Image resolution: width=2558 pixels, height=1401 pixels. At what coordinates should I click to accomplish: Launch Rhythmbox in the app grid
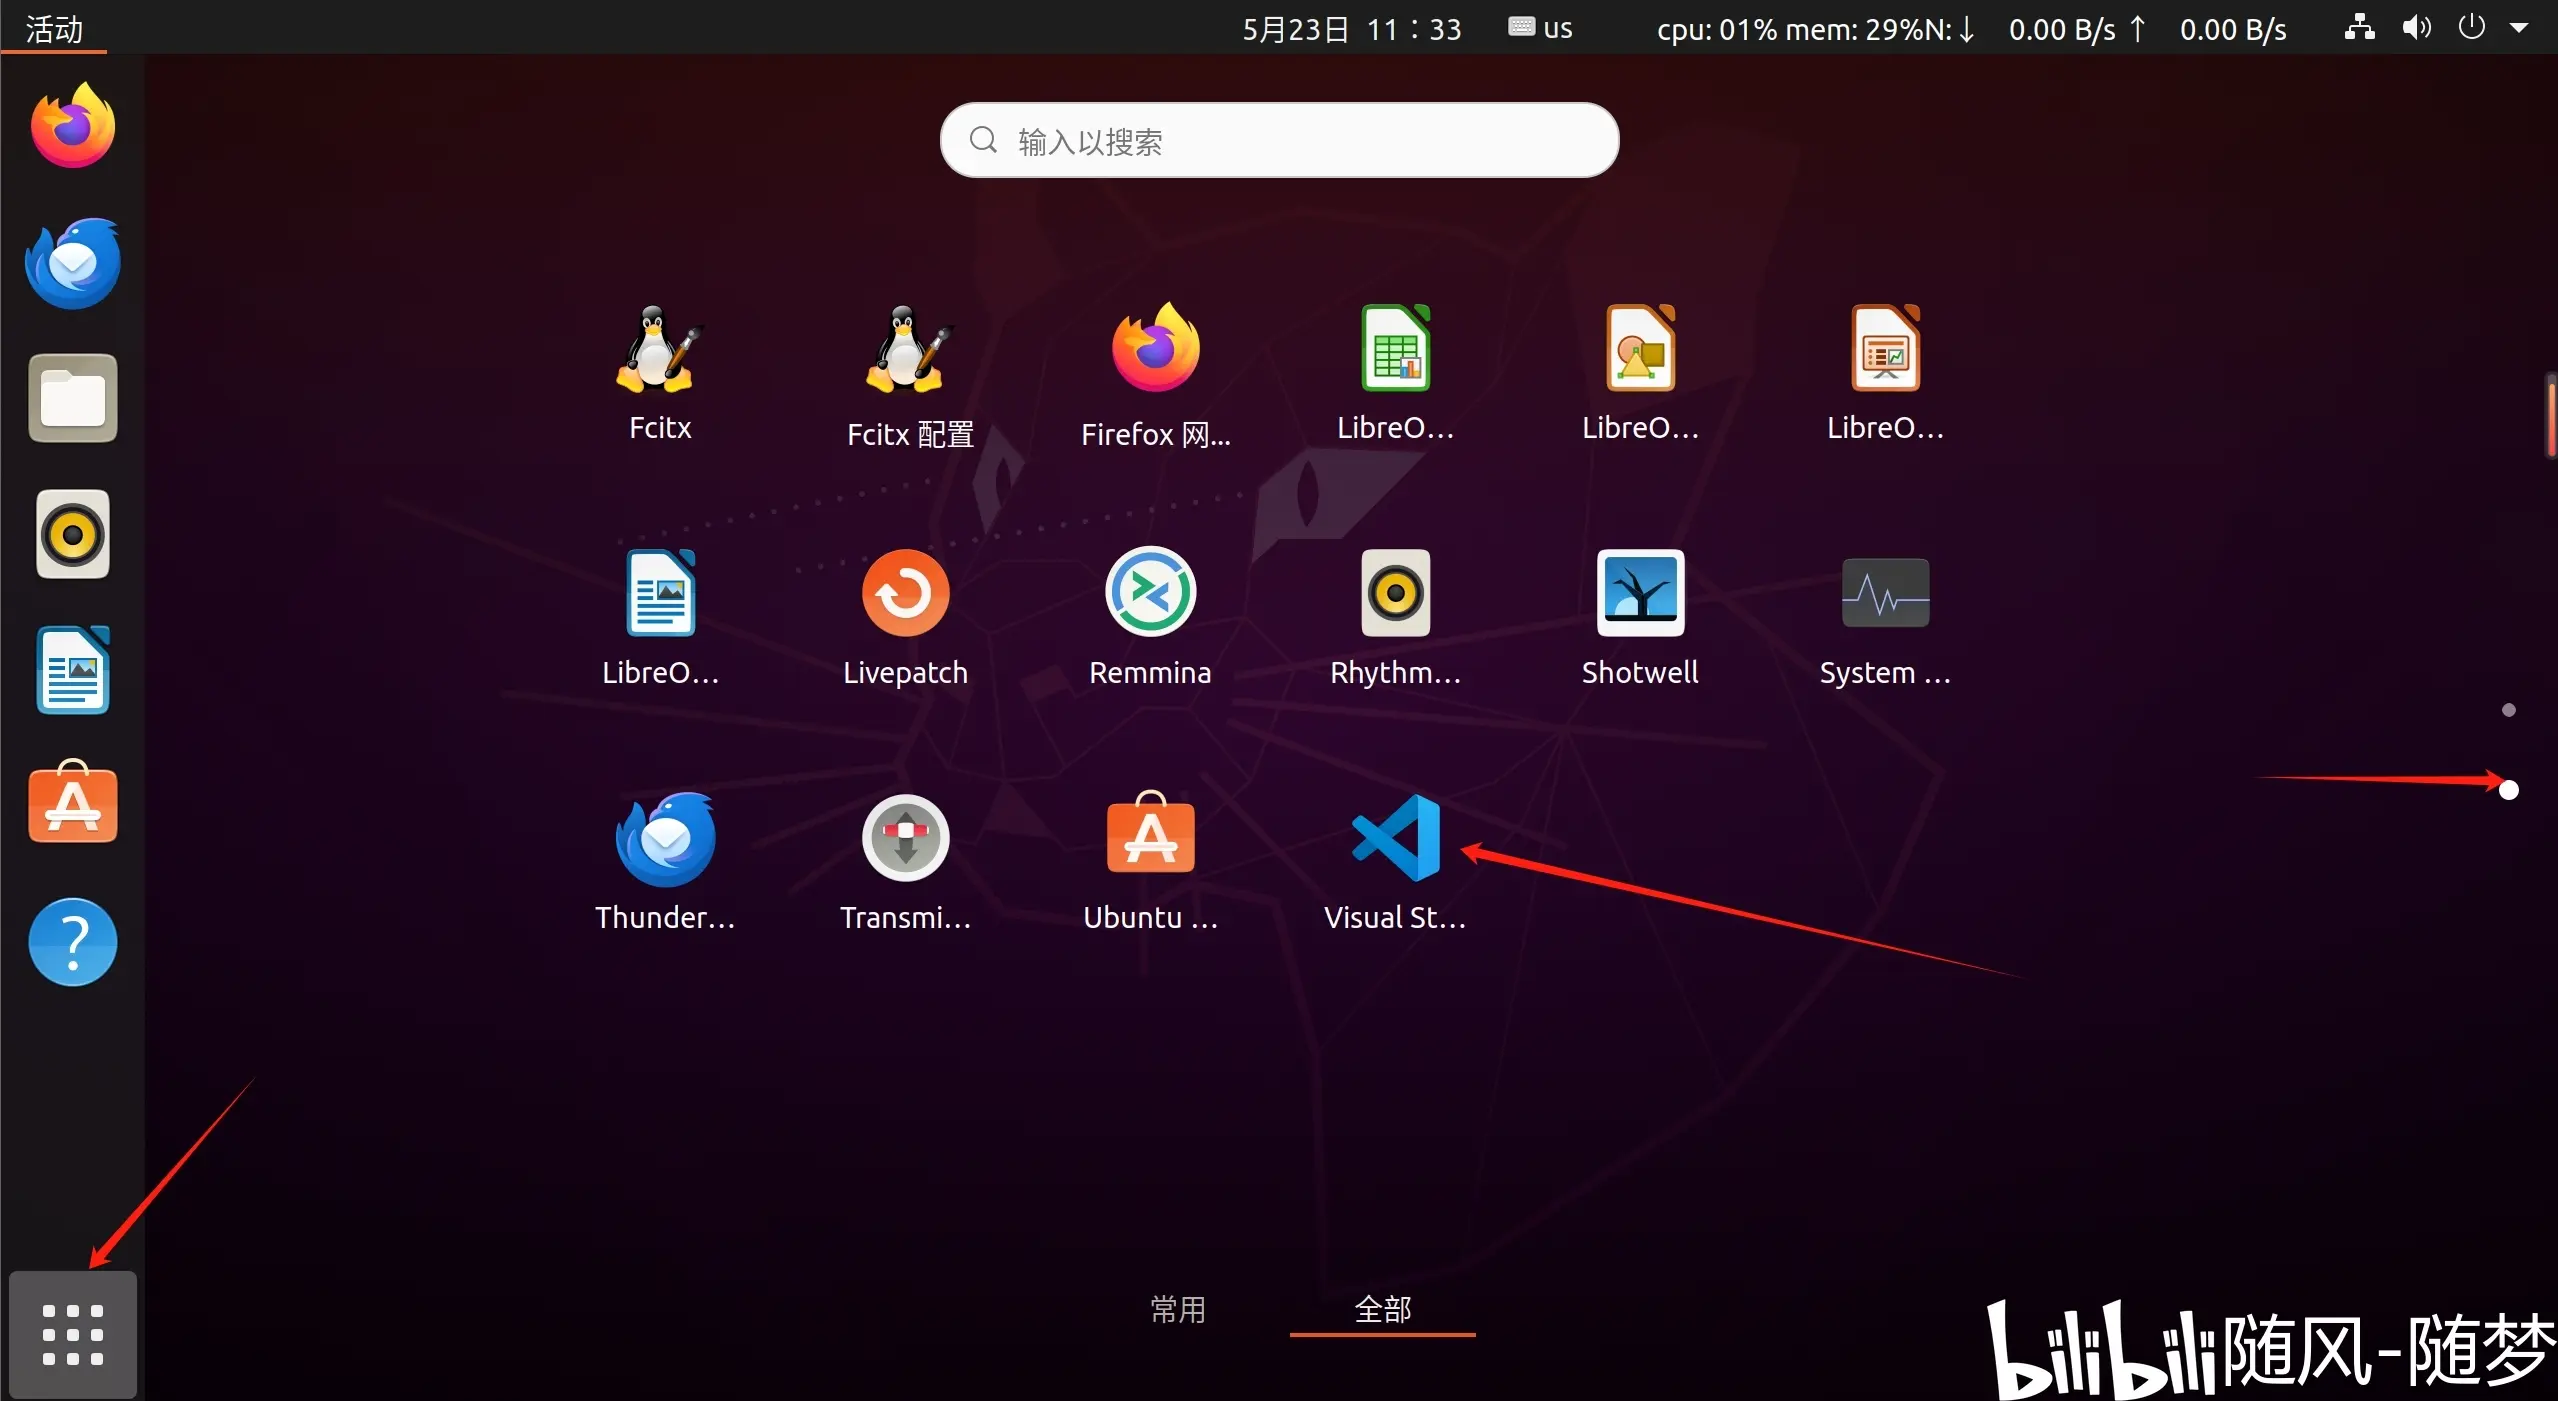coord(1396,618)
